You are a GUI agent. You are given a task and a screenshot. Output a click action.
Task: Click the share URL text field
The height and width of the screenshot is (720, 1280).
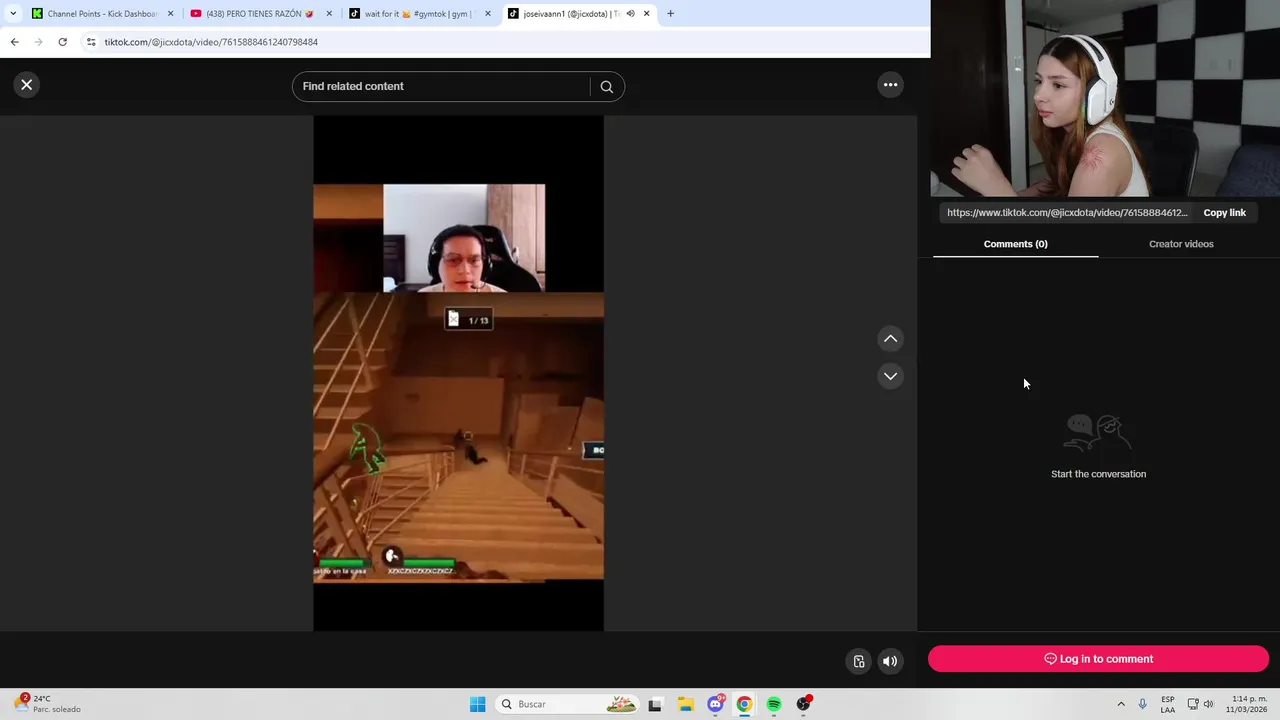coord(1067,213)
